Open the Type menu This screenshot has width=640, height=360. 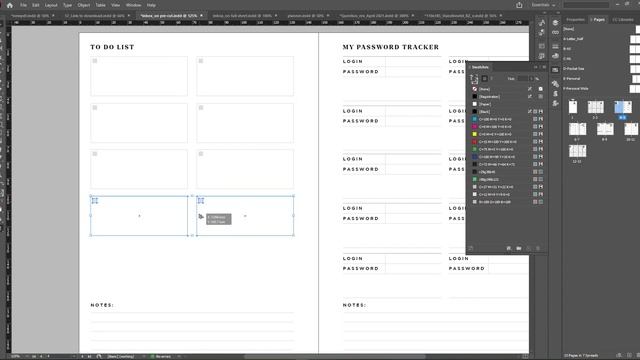point(67,5)
